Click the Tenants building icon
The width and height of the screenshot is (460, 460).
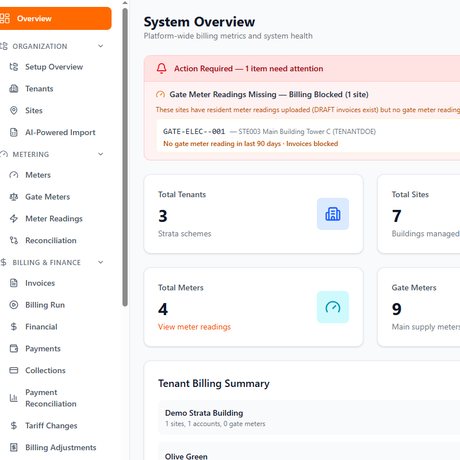coord(14,89)
